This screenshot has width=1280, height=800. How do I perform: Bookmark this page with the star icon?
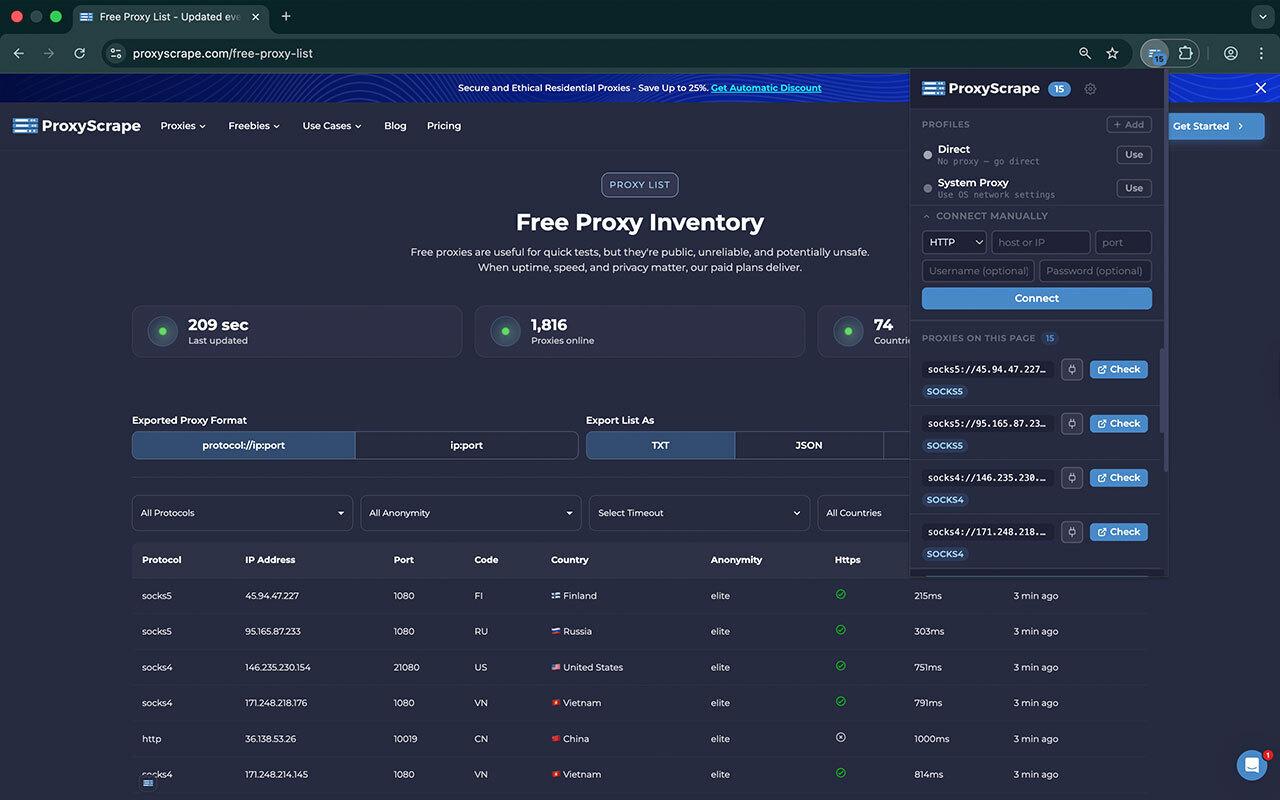click(1112, 53)
